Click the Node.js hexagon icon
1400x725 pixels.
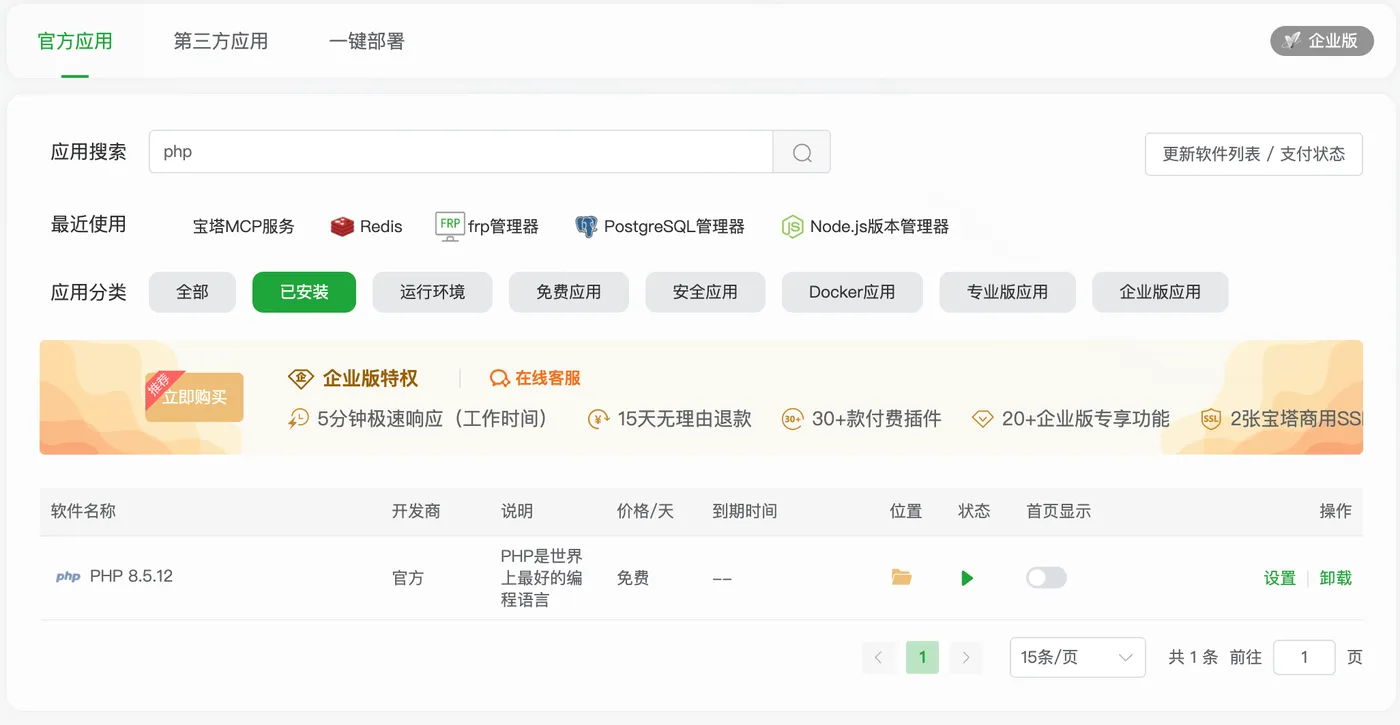[792, 226]
